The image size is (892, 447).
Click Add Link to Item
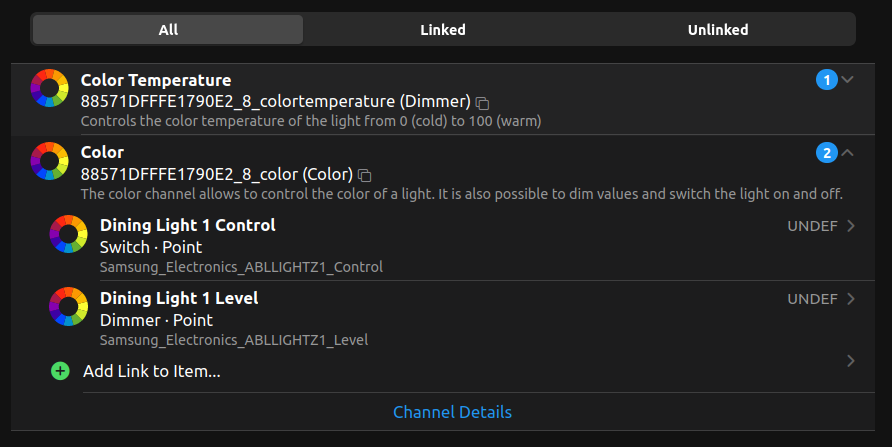(152, 372)
